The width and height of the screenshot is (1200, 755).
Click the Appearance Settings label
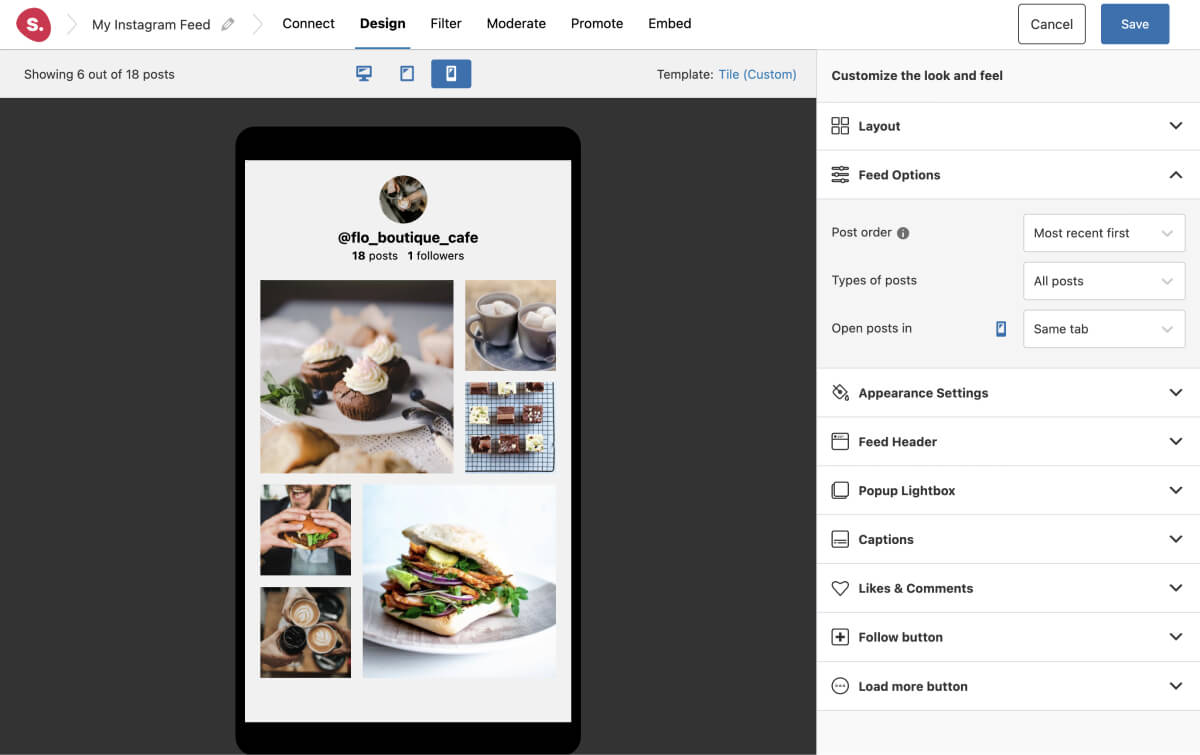pyautogui.click(x=923, y=393)
